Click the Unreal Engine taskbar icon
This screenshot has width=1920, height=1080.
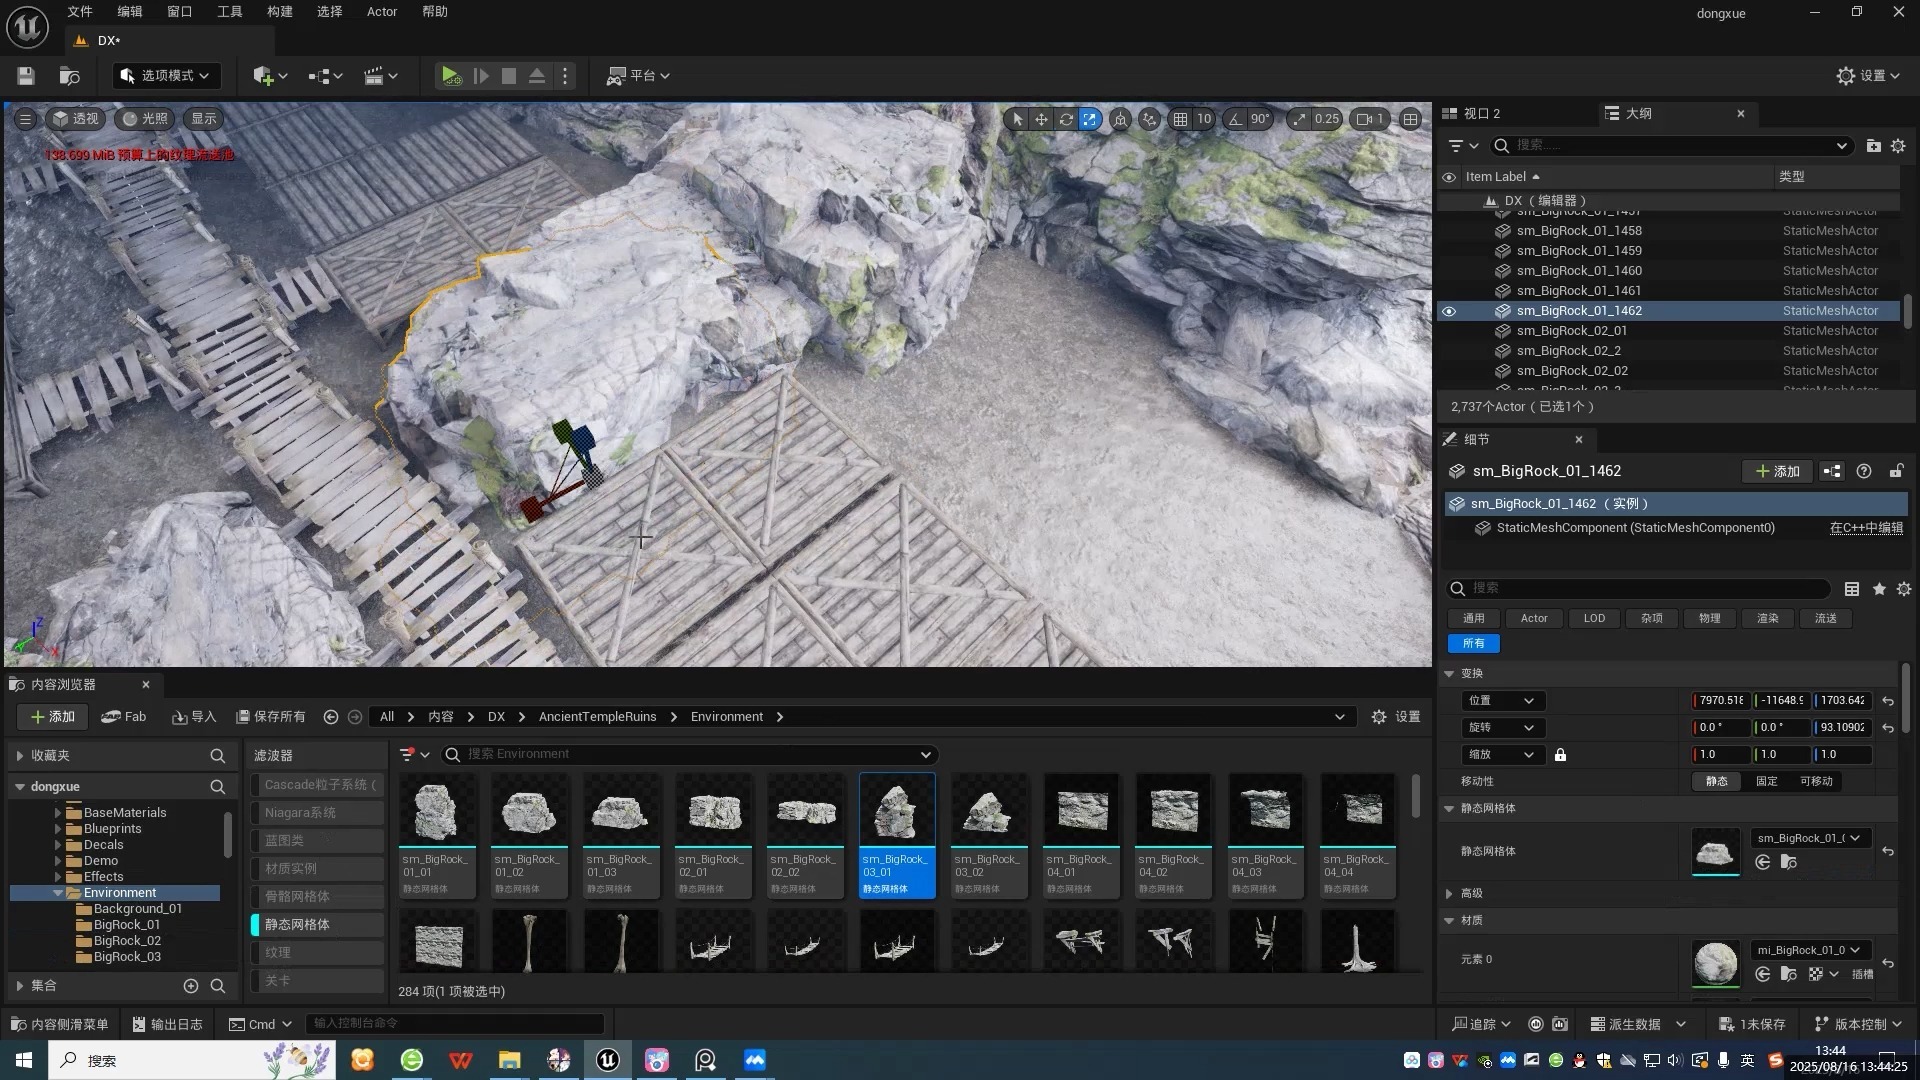coord(607,1060)
